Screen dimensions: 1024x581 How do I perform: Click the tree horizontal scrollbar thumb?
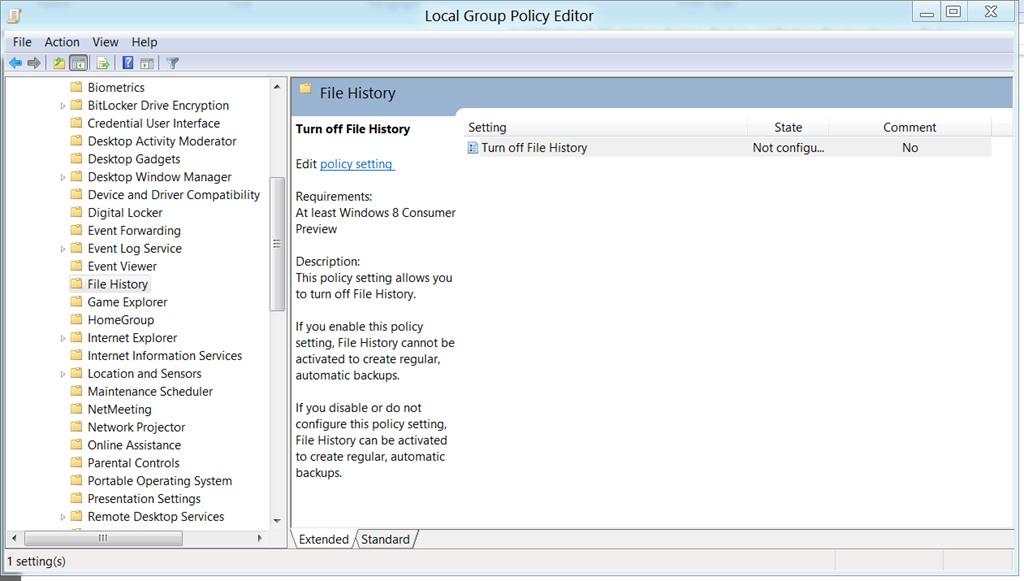point(103,538)
